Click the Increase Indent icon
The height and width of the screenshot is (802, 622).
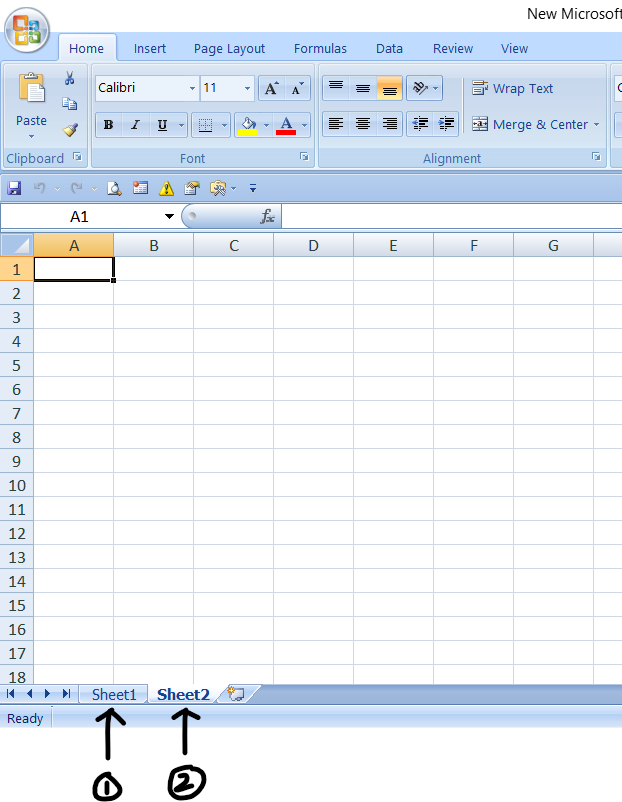point(446,124)
